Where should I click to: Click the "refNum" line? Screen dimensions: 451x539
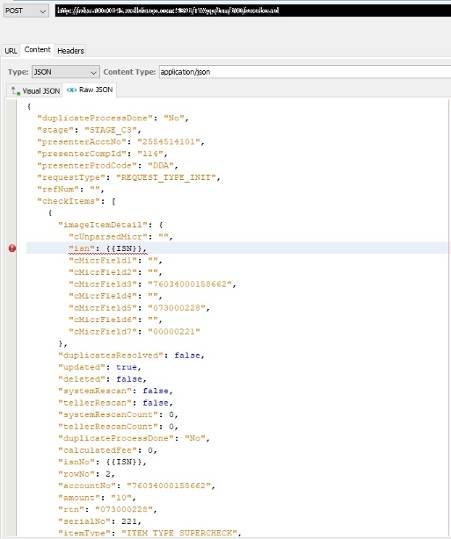70,189
